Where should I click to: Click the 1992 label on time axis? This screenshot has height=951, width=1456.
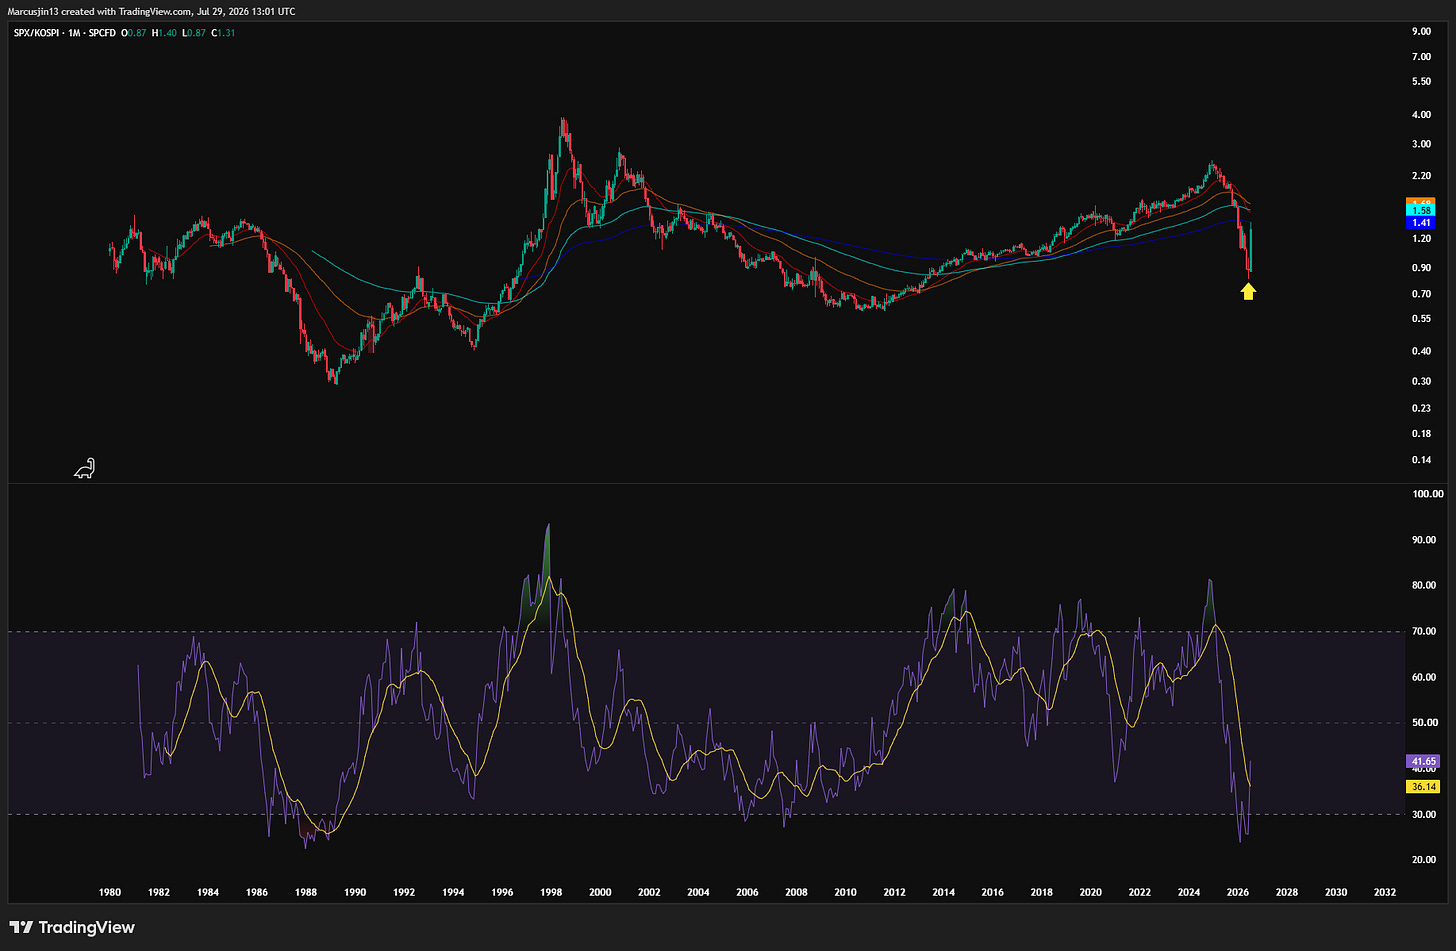point(404,893)
